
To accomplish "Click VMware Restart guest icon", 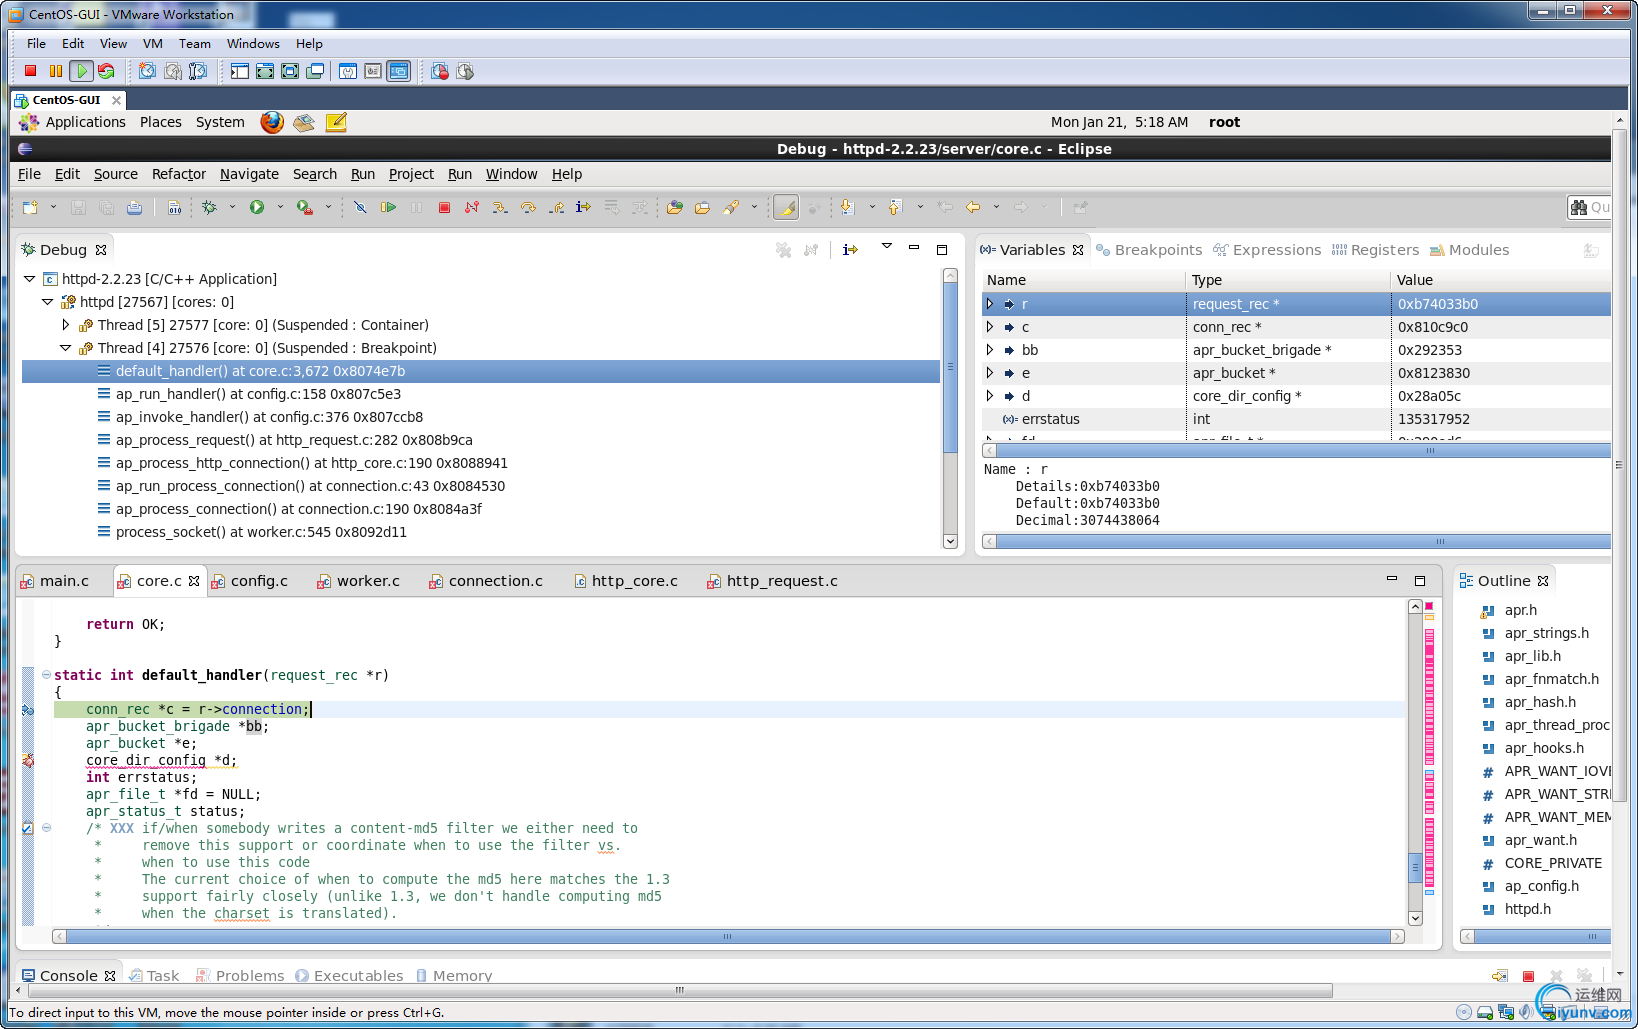I will point(106,71).
